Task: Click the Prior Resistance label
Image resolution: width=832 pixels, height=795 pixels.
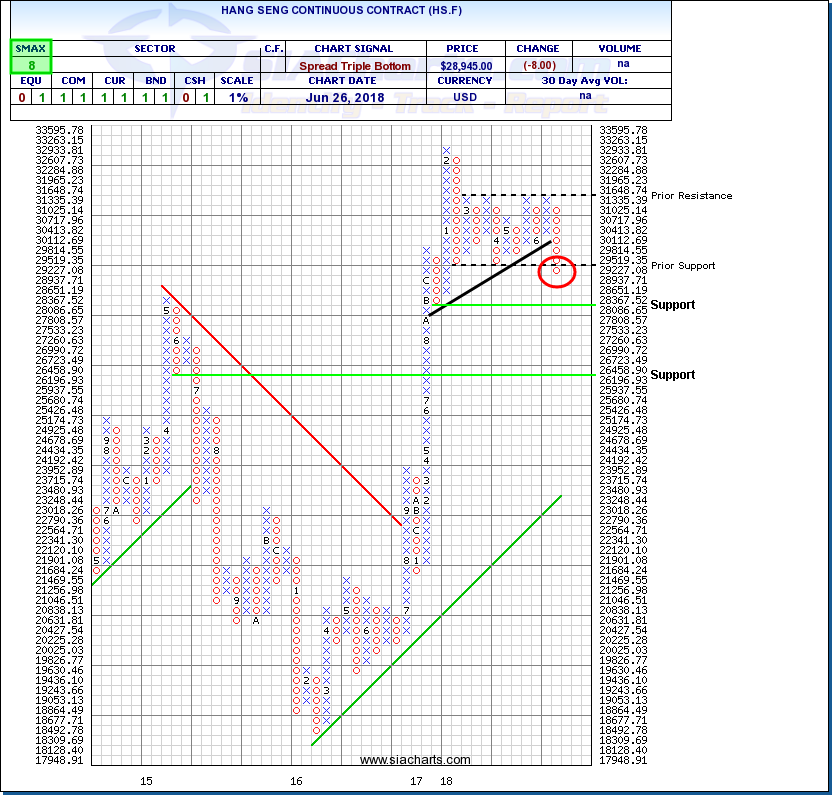Action: click(690, 196)
